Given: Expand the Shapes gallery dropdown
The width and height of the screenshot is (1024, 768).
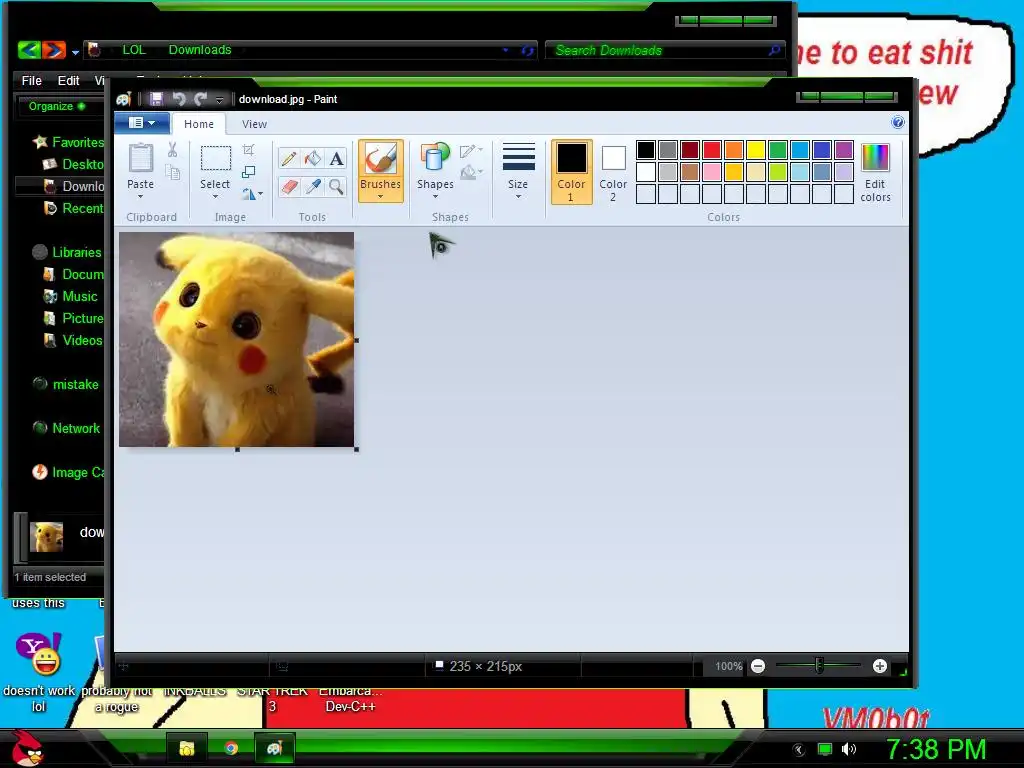Looking at the screenshot, I should pos(436,197).
